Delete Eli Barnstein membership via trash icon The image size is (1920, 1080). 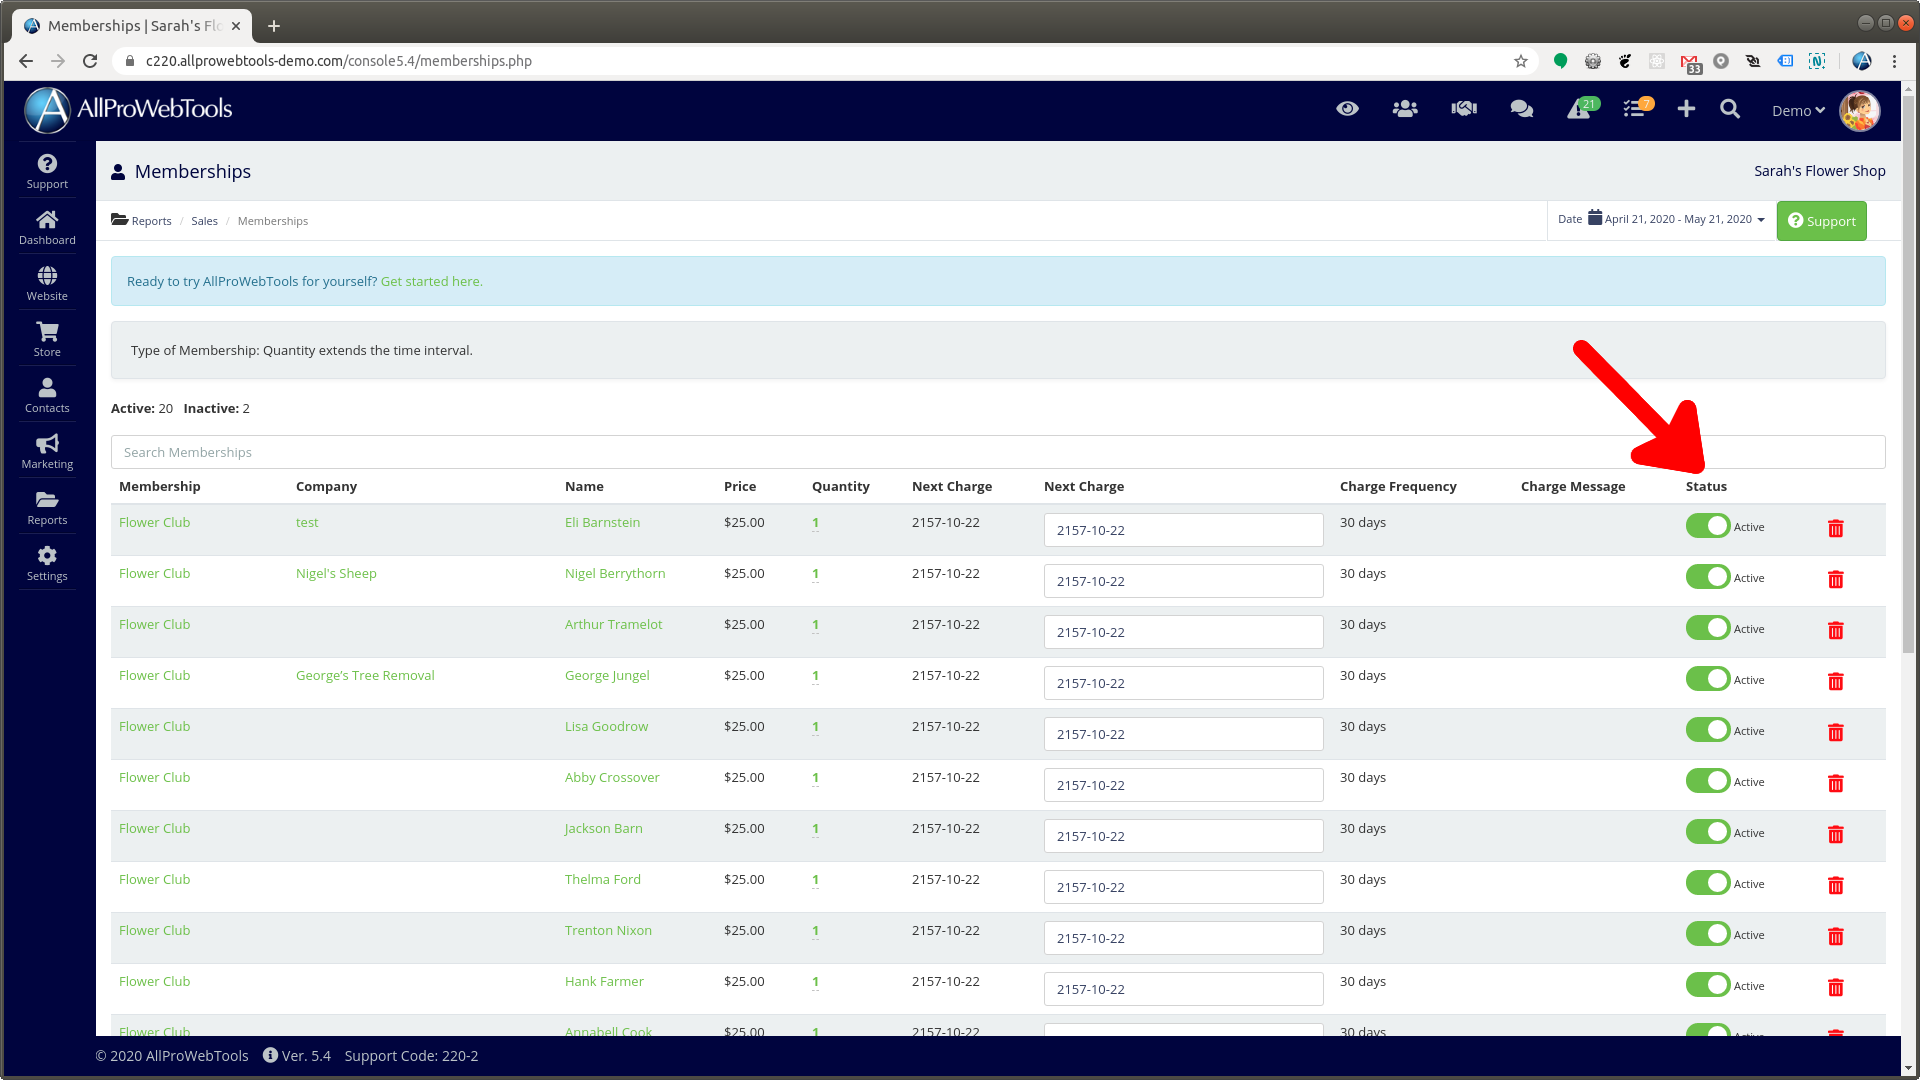[1835, 528]
